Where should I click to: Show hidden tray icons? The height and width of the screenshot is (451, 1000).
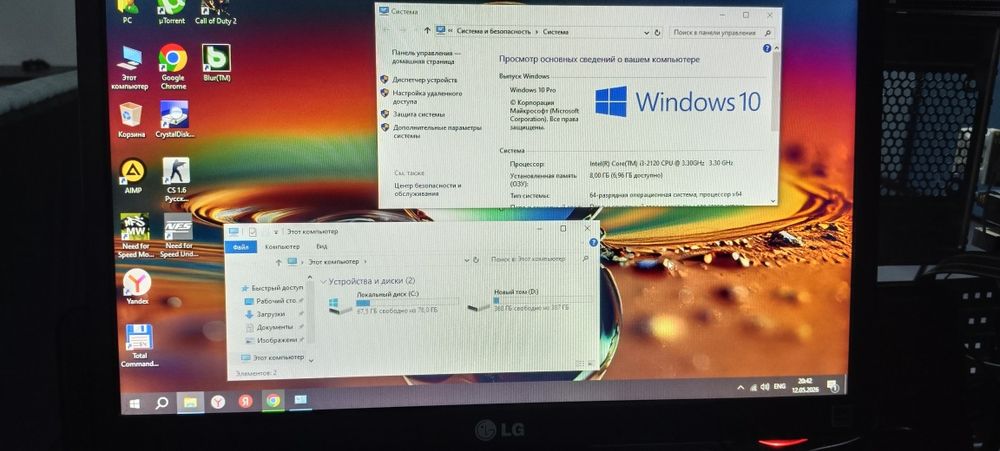(x=740, y=387)
